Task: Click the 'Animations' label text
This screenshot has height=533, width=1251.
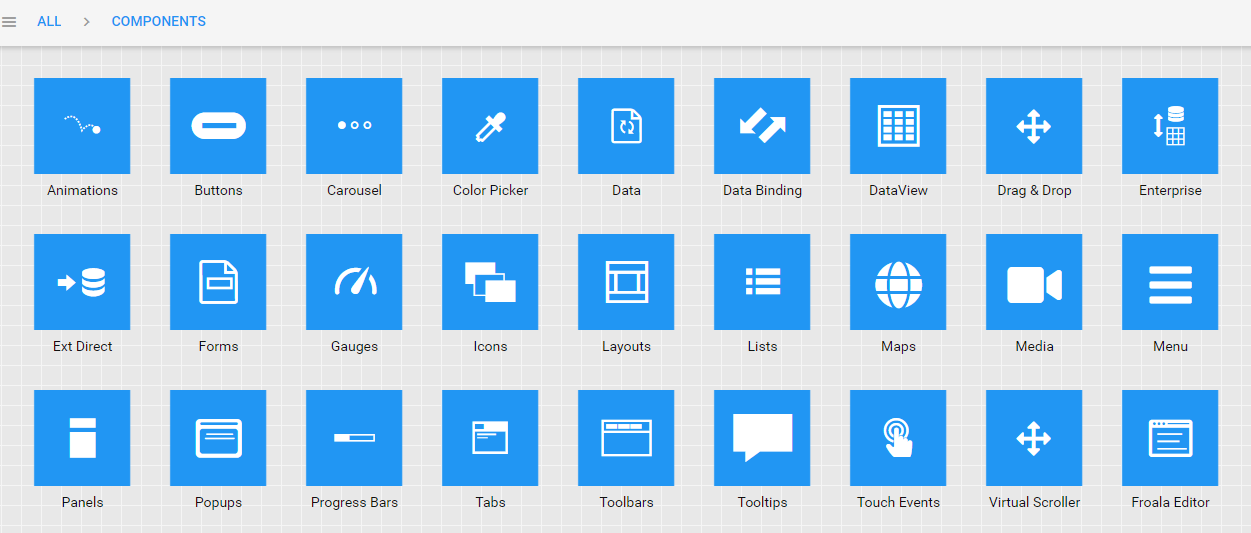Action: 82,190
